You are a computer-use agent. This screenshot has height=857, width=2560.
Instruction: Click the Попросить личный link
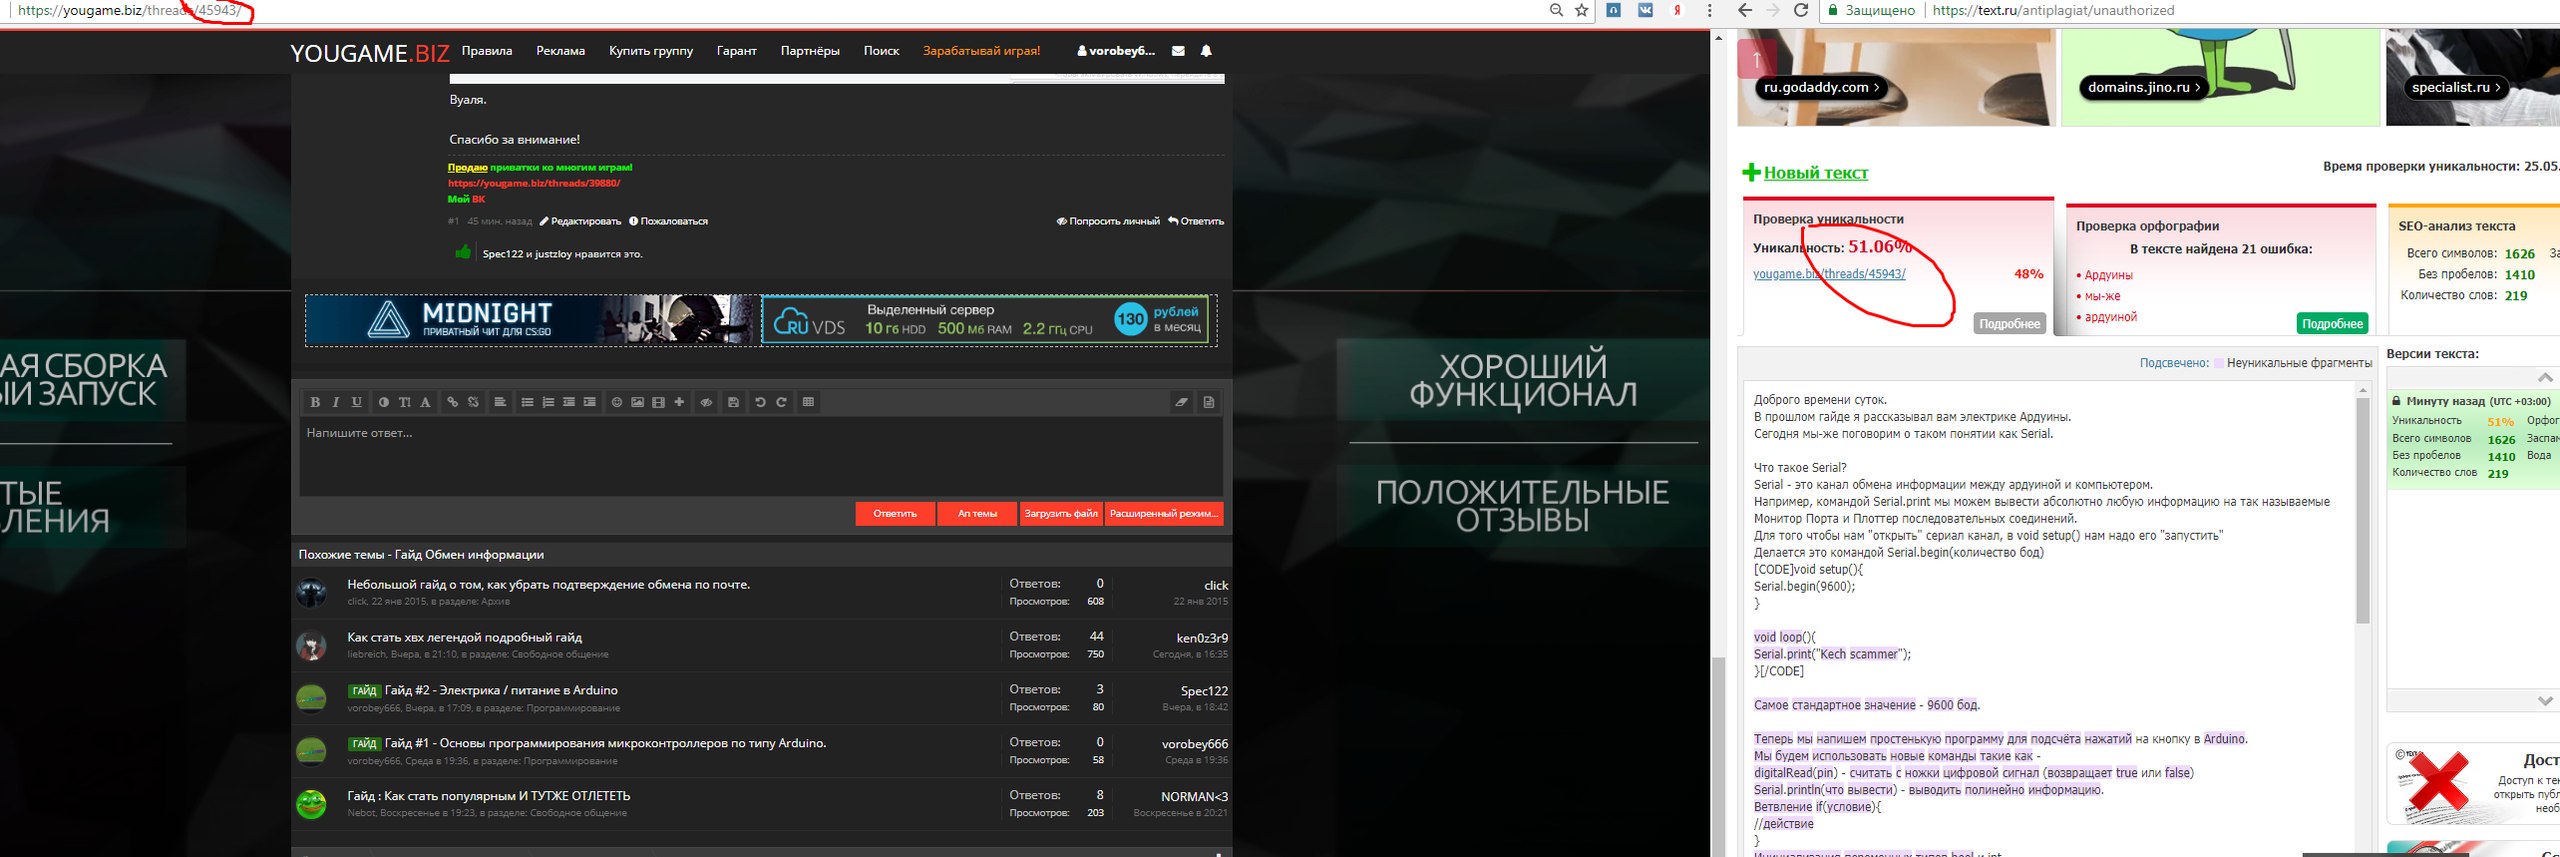1108,221
